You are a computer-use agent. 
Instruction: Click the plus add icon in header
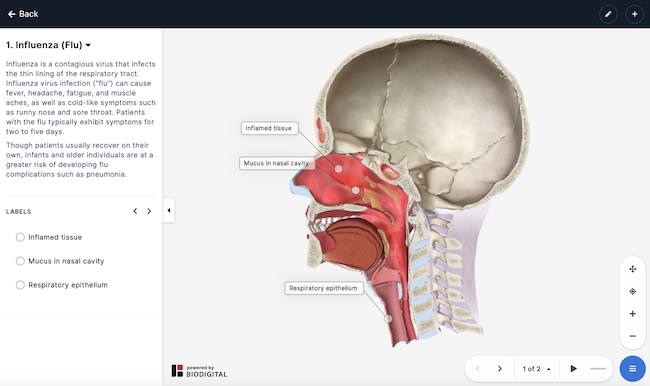click(634, 14)
